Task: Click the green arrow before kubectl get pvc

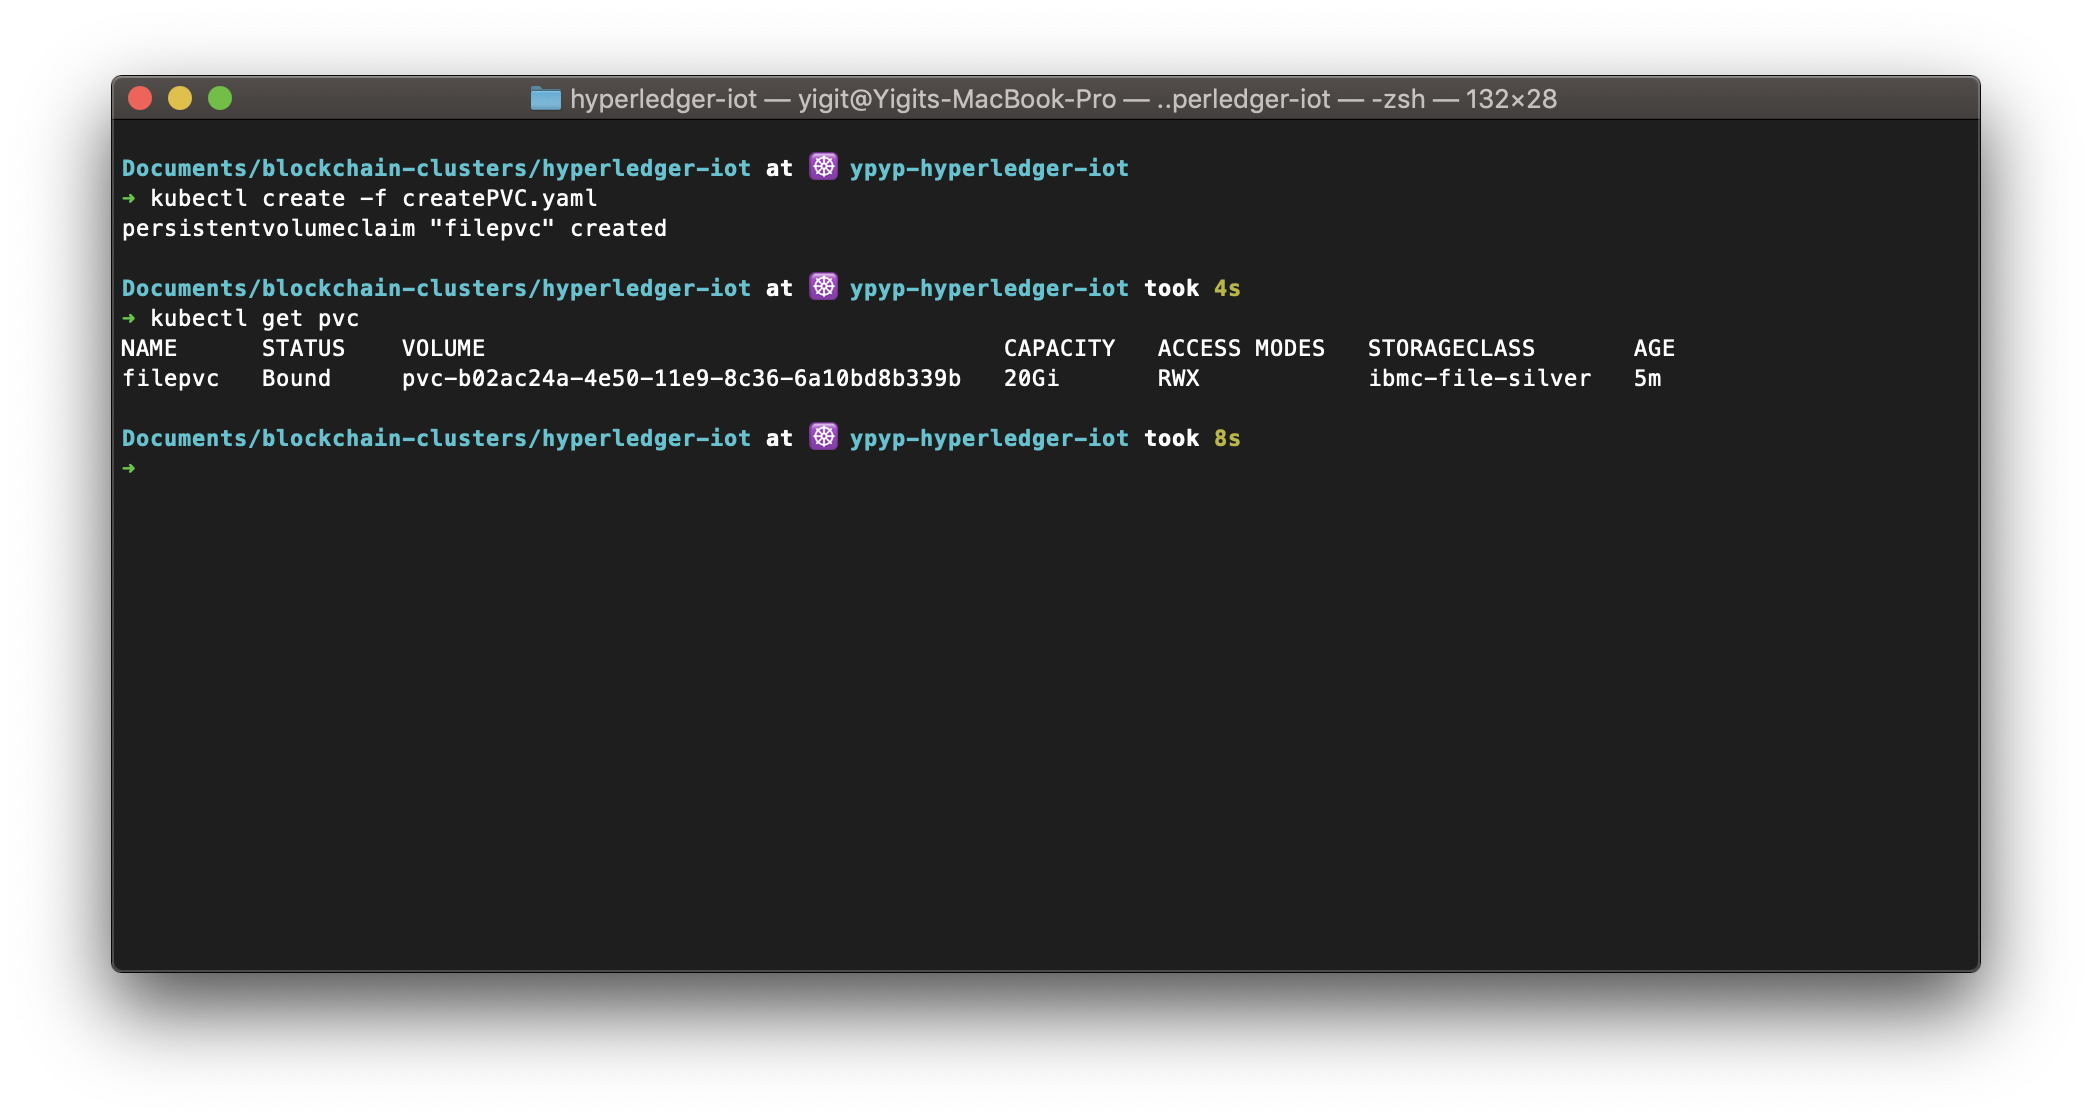Action: coord(129,318)
